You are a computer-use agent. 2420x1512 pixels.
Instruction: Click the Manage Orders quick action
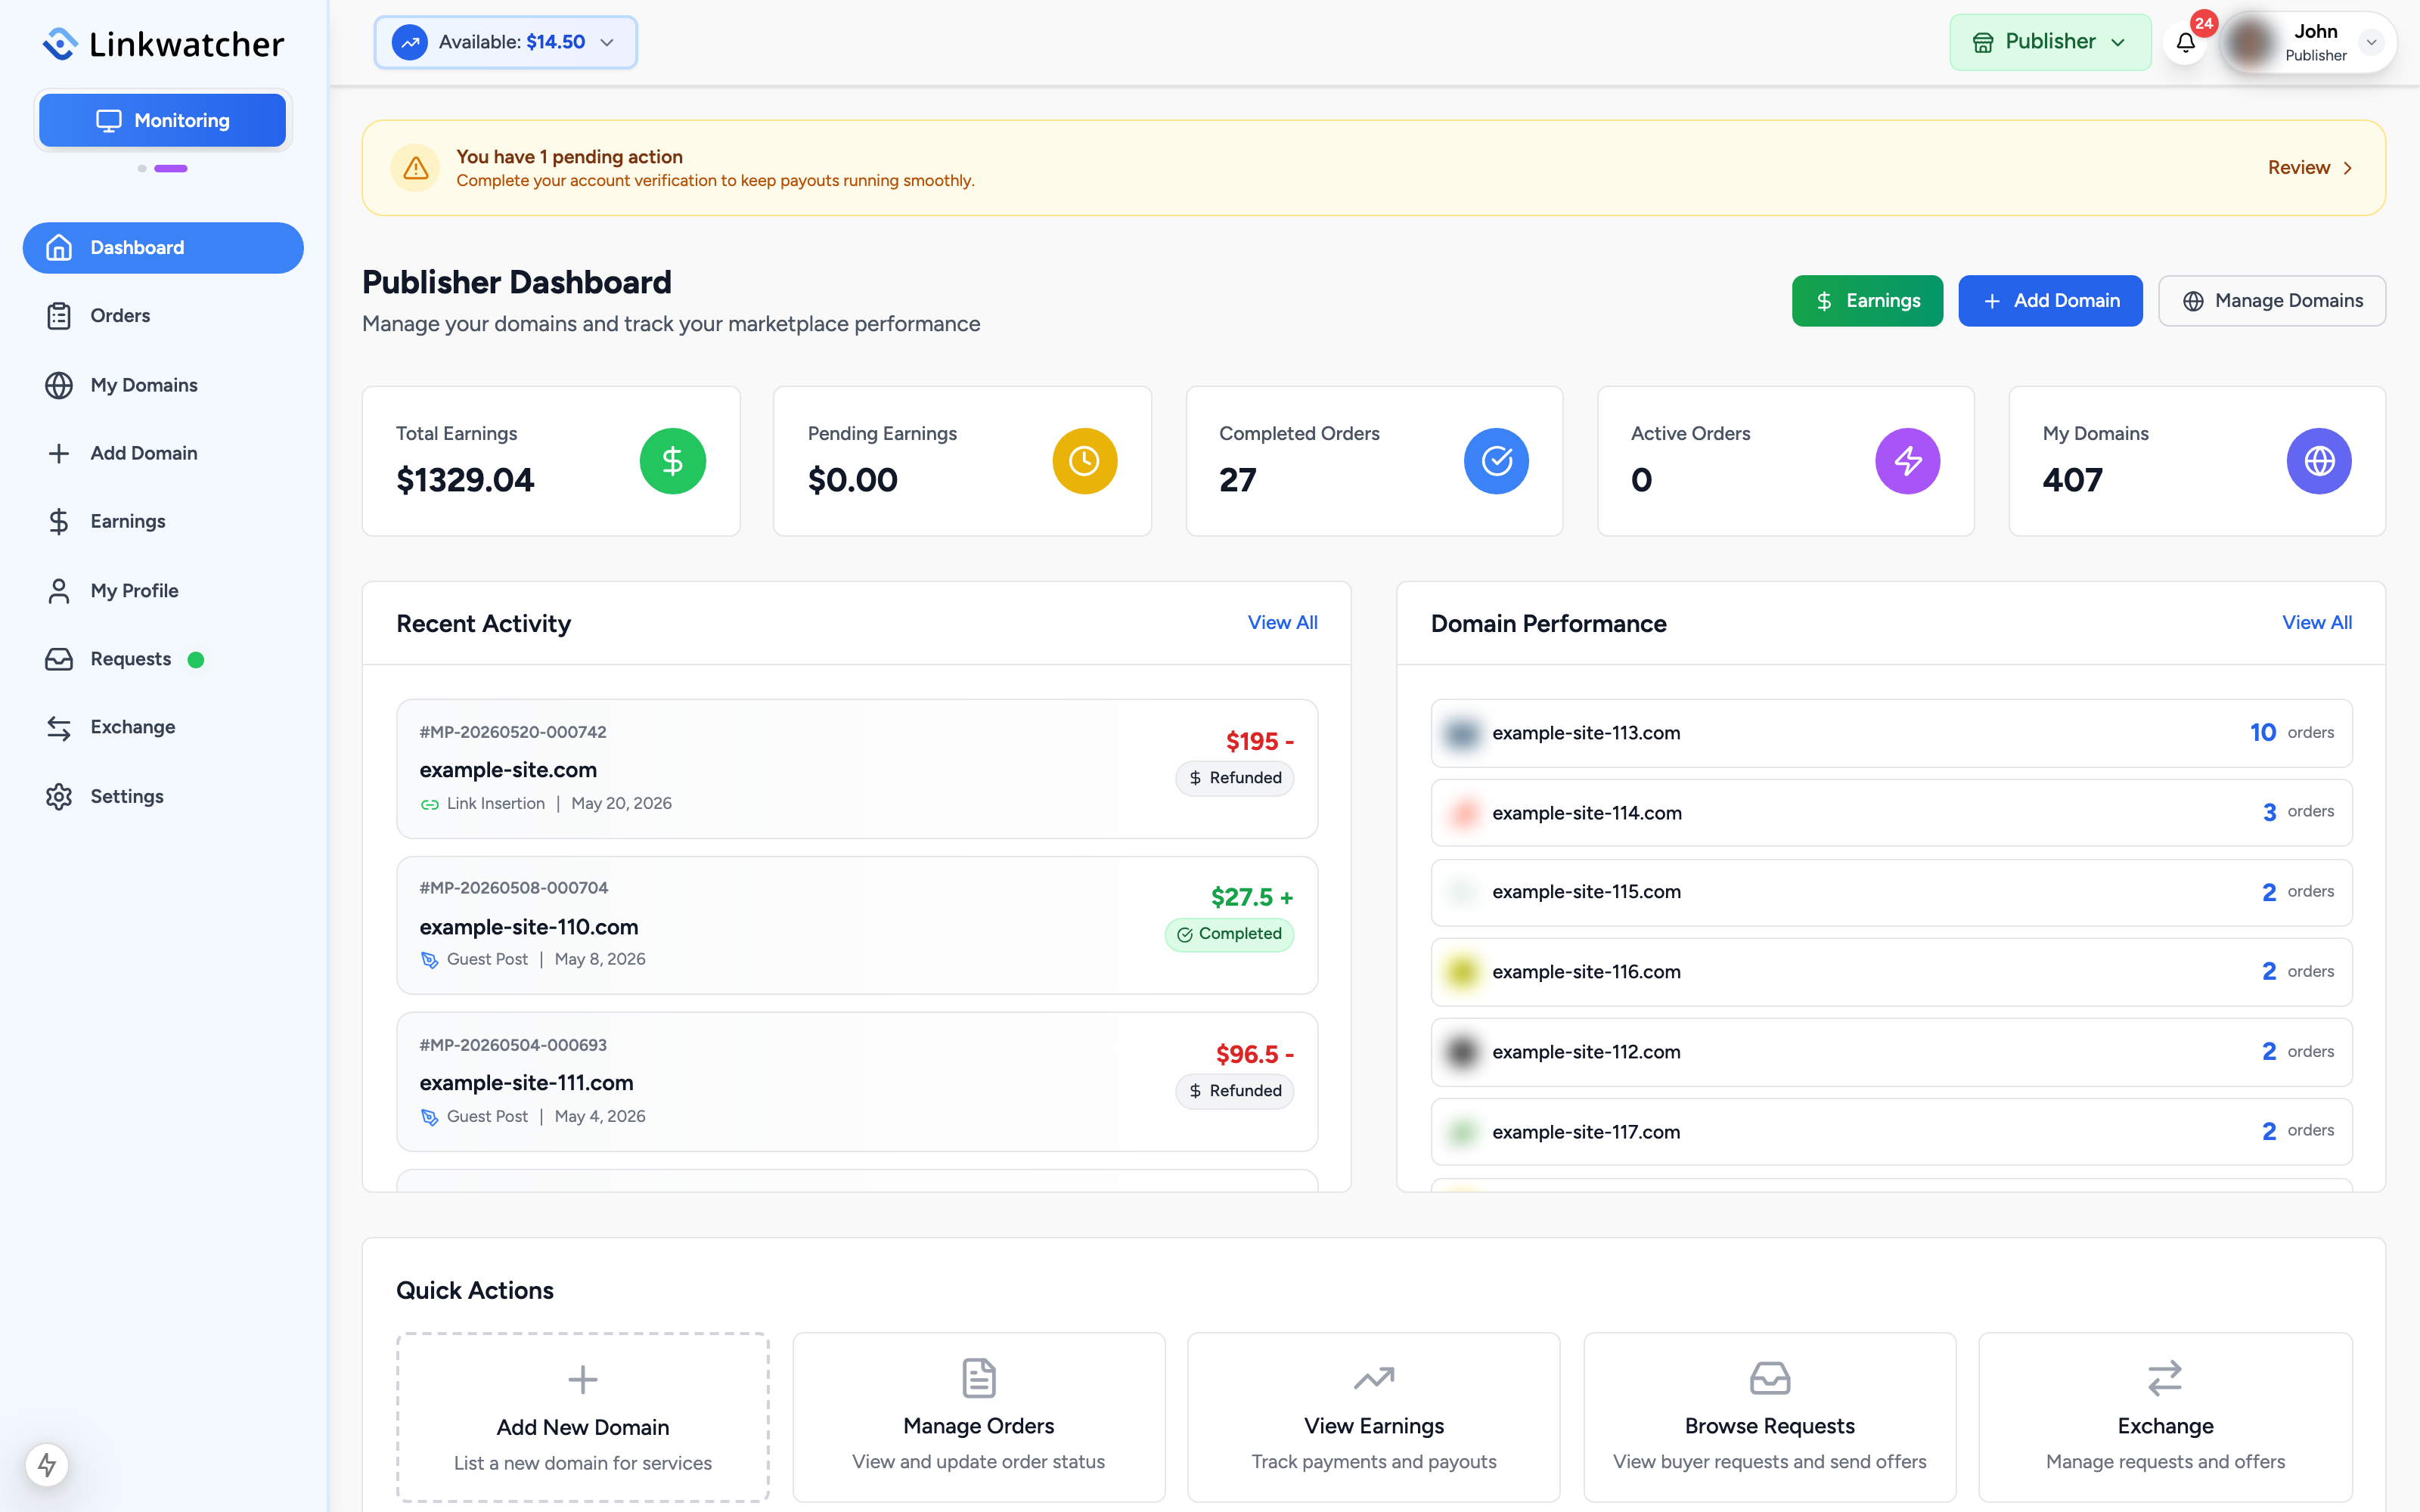pos(979,1417)
